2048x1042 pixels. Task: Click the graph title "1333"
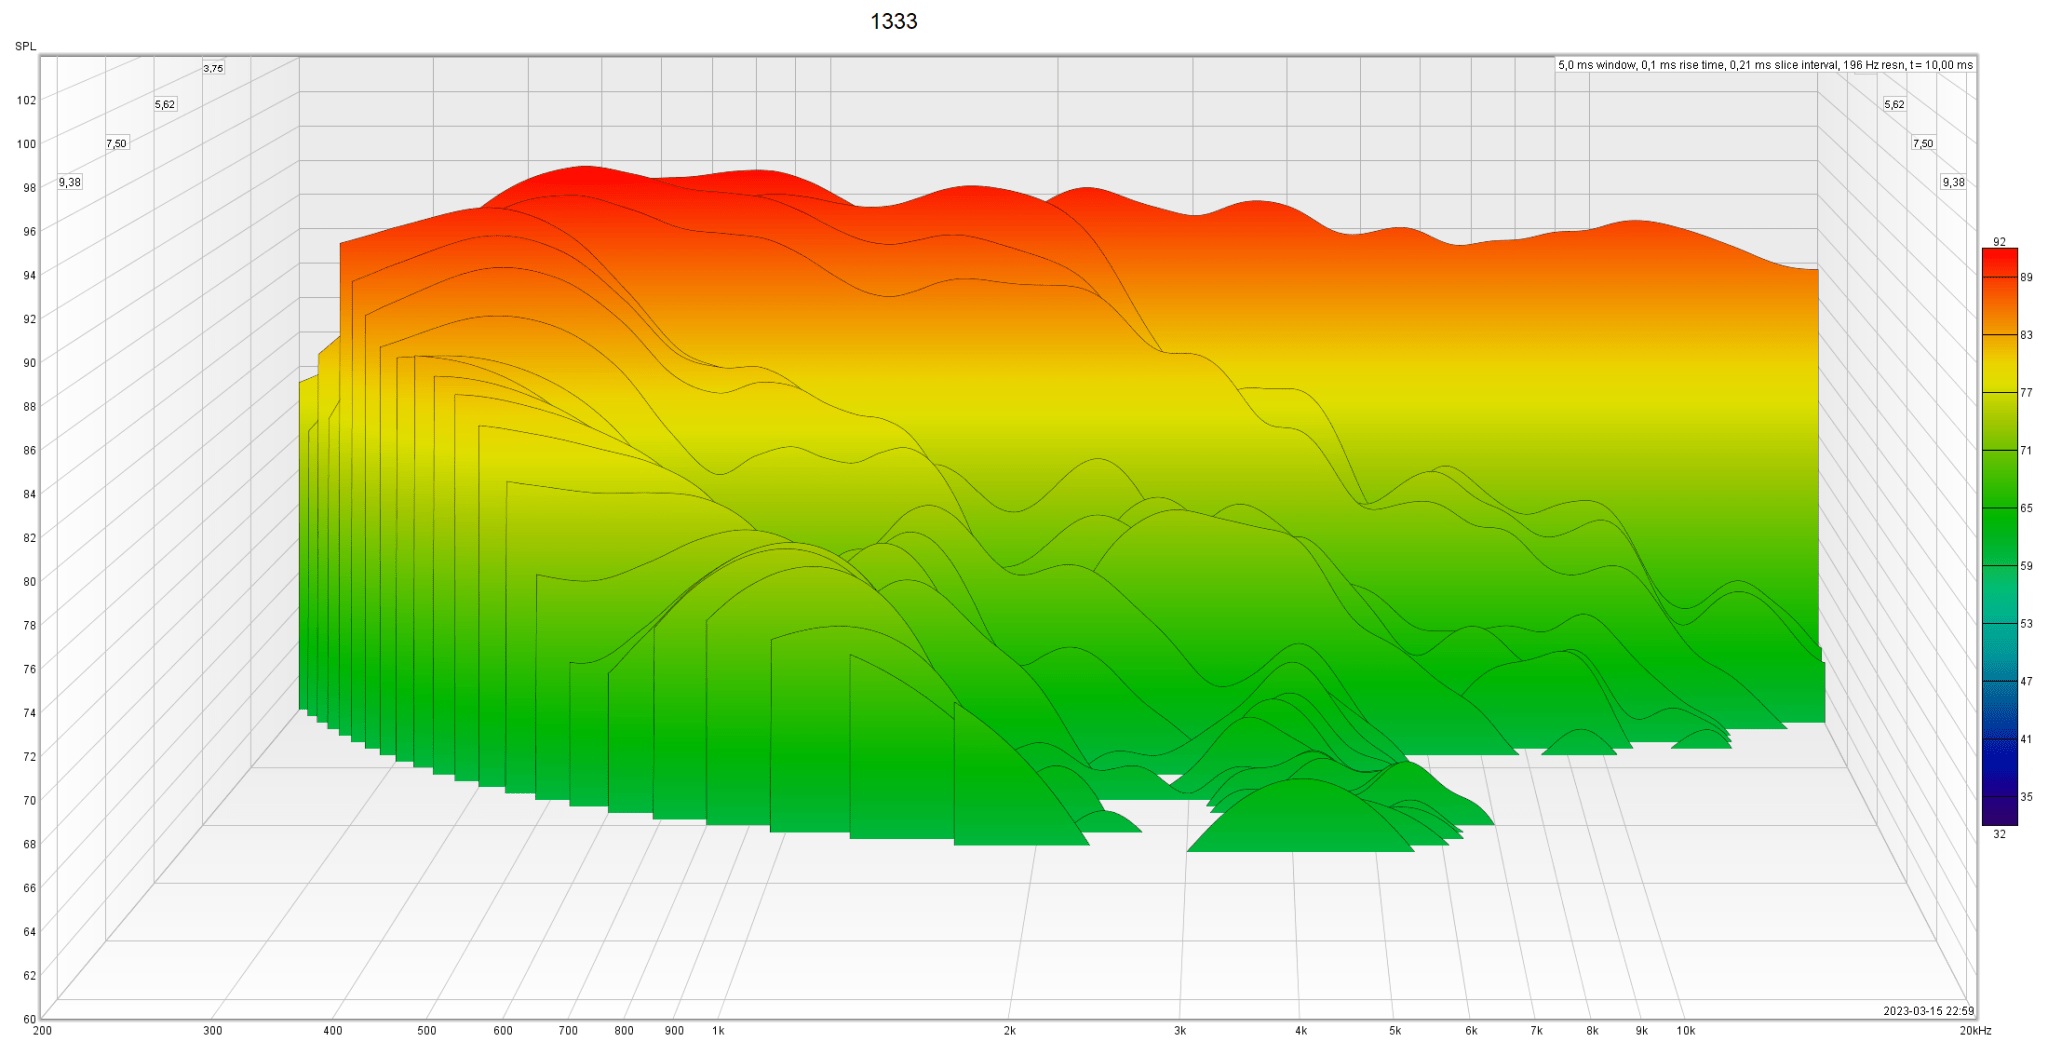[893, 21]
